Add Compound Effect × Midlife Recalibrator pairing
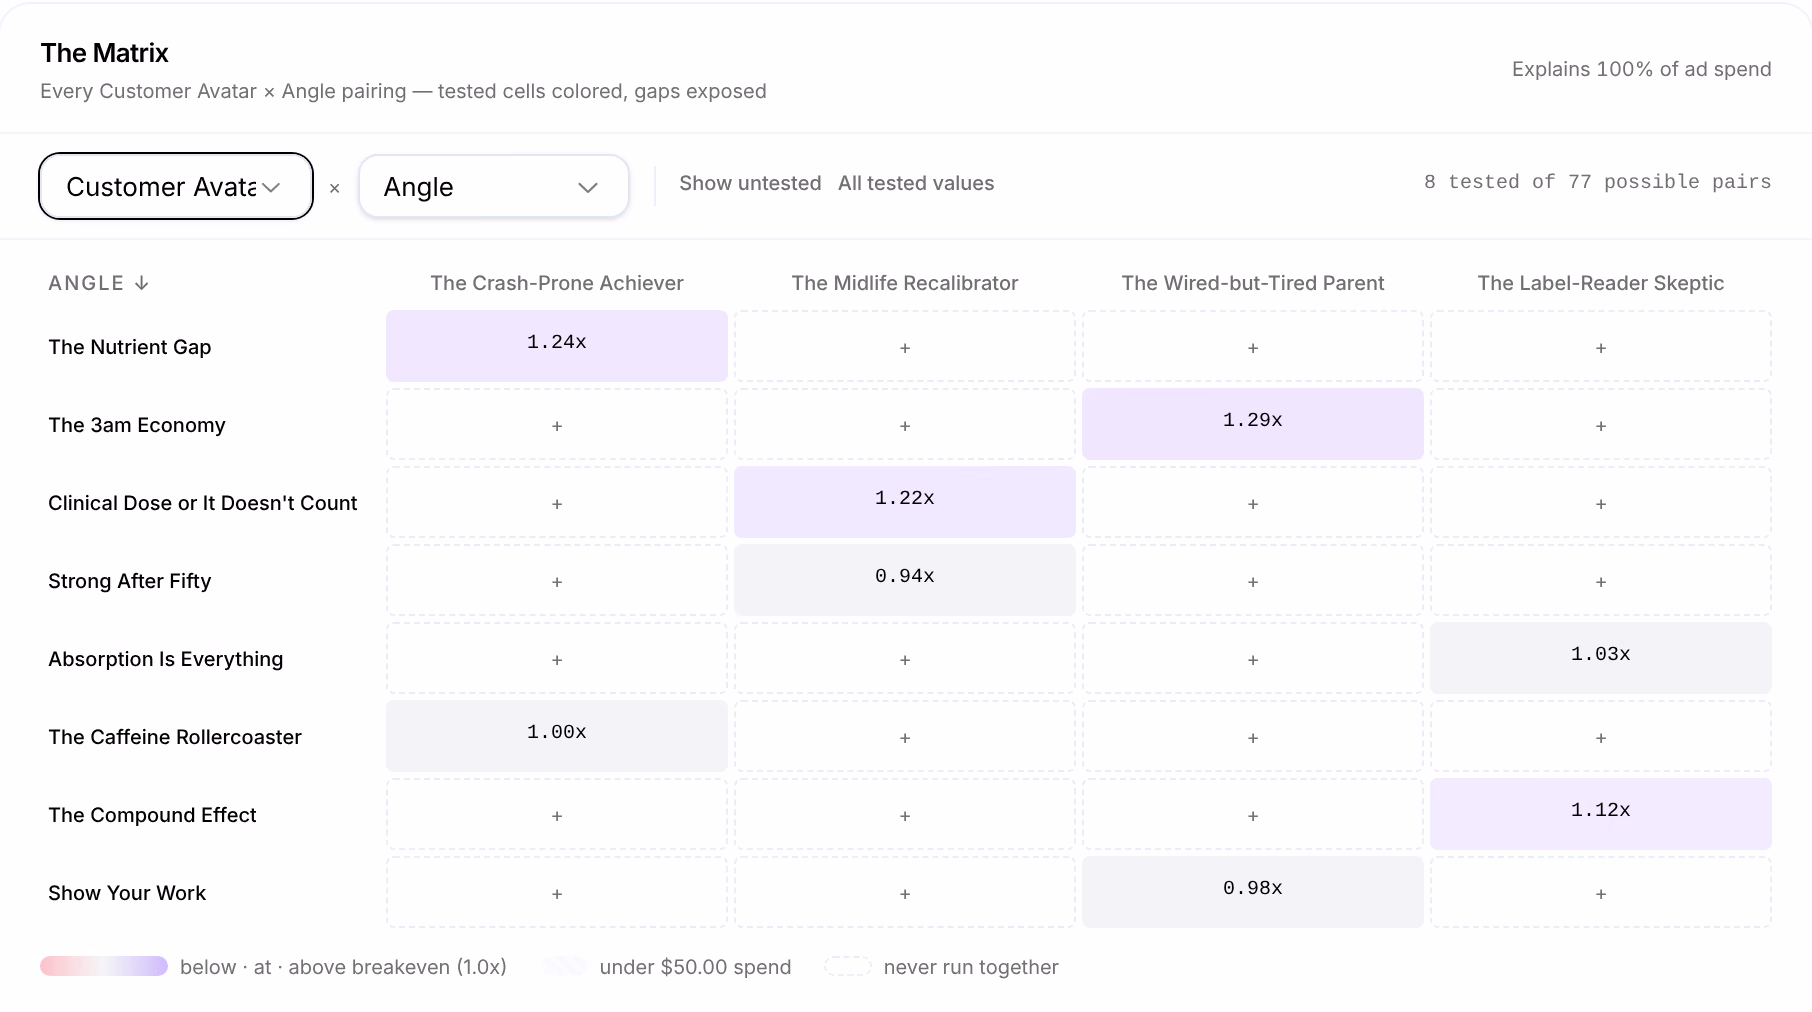 pos(905,814)
